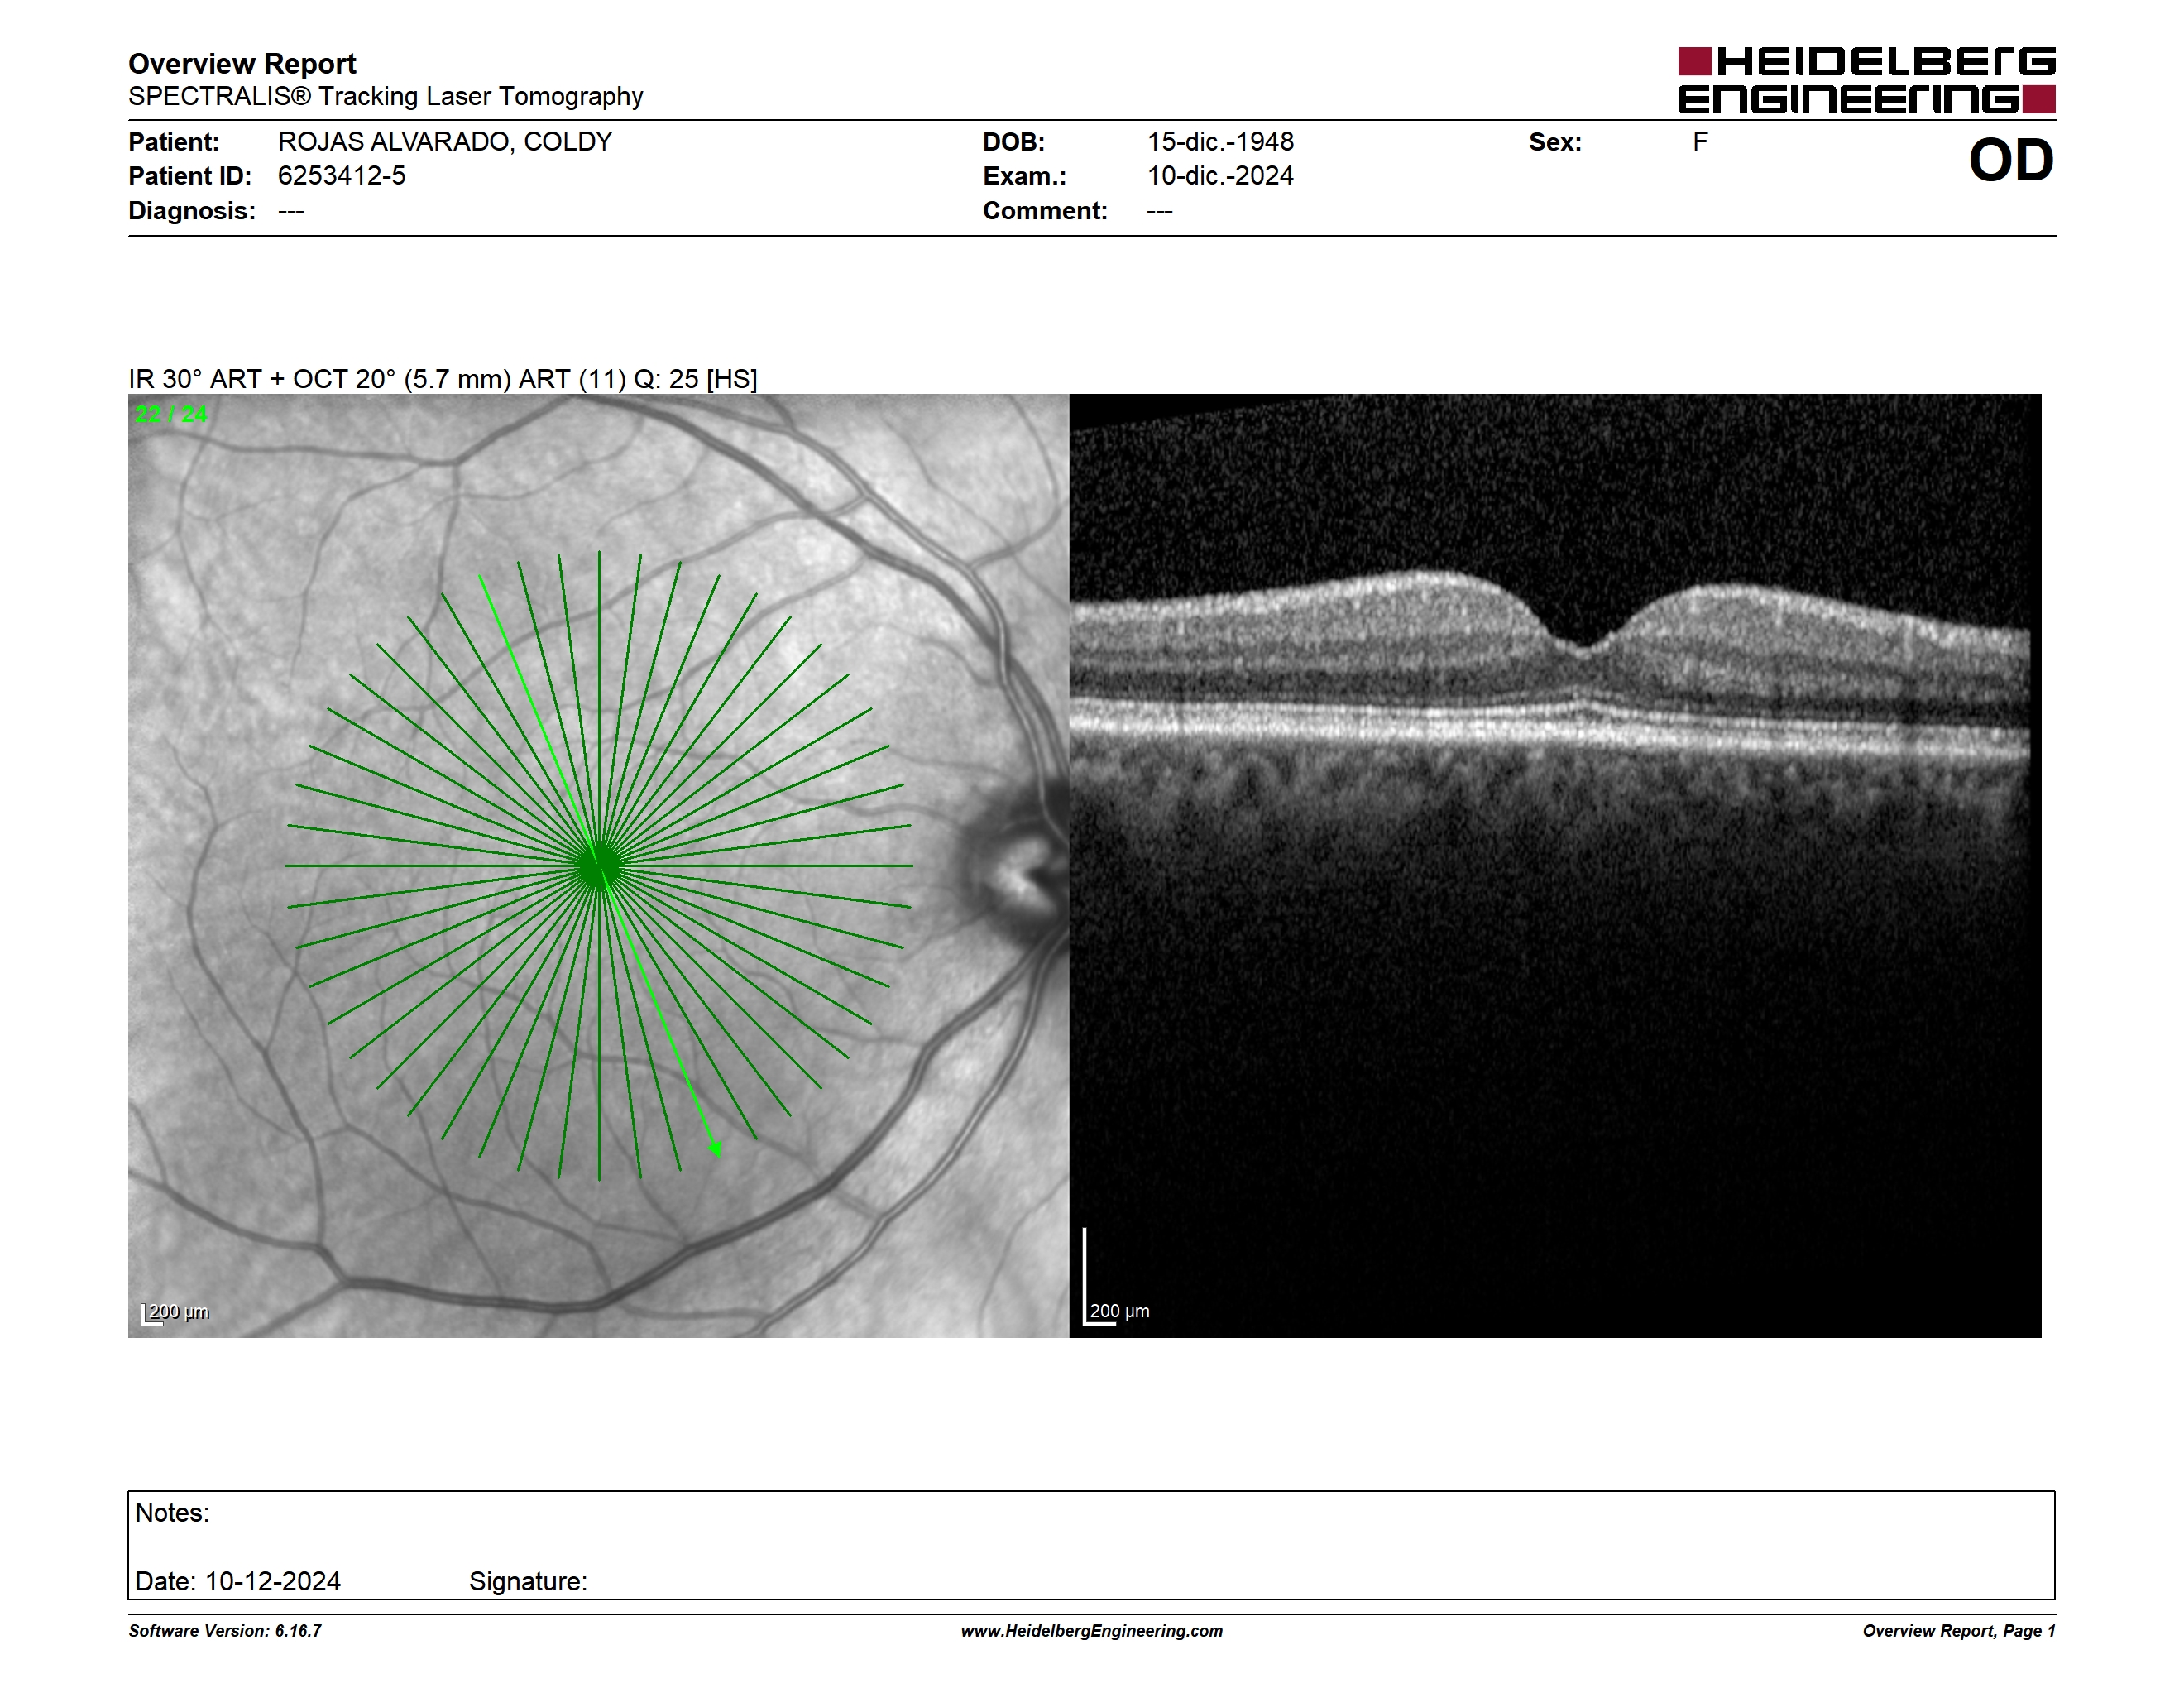Click the SPECTRALIS Tracking Laser Tomography subtitle
The image size is (2184, 1688).
tap(385, 97)
